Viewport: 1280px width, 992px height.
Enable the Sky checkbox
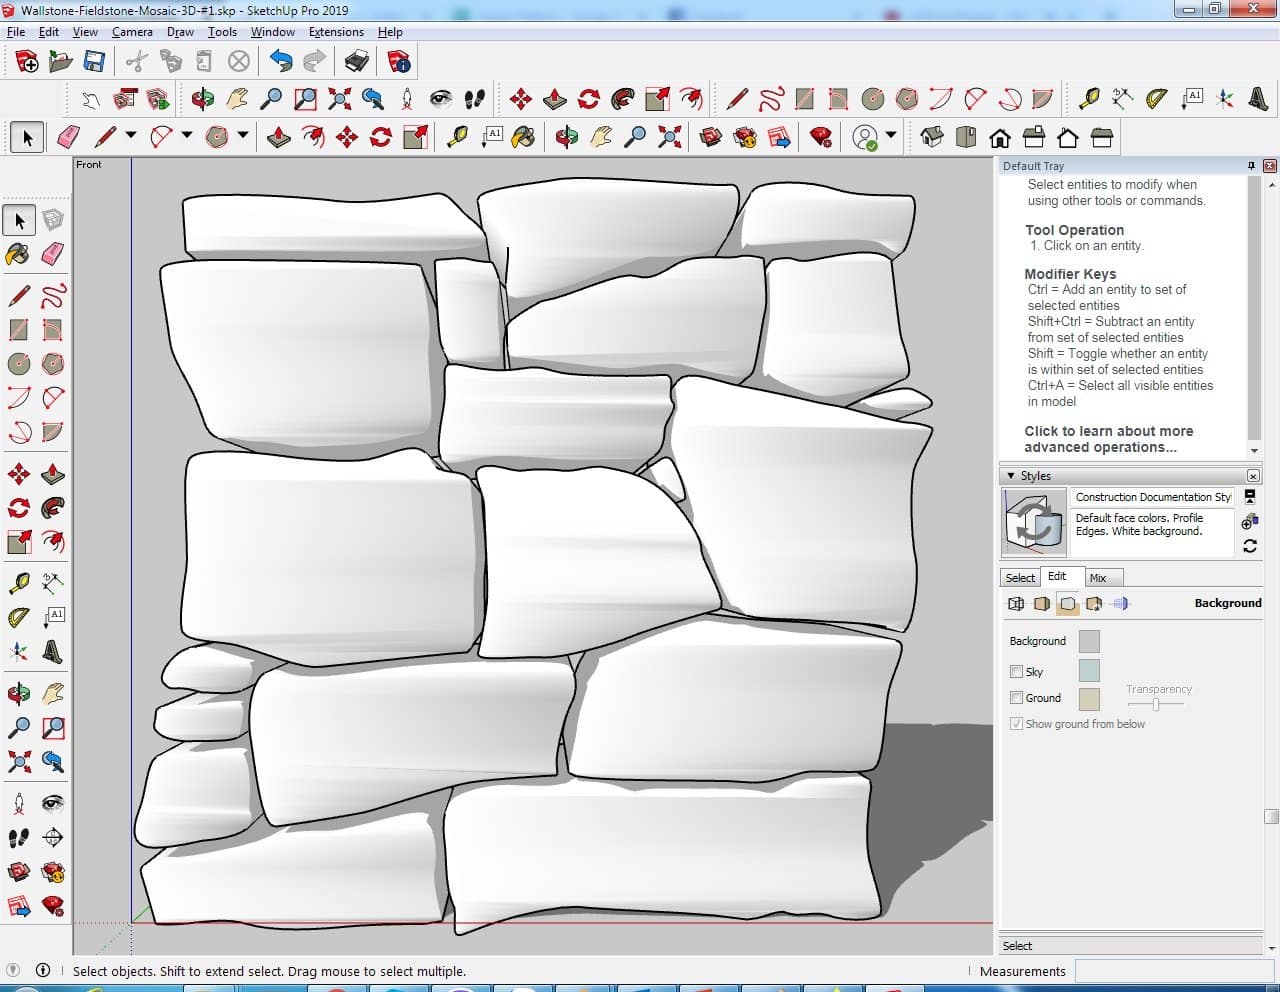[x=1016, y=672]
